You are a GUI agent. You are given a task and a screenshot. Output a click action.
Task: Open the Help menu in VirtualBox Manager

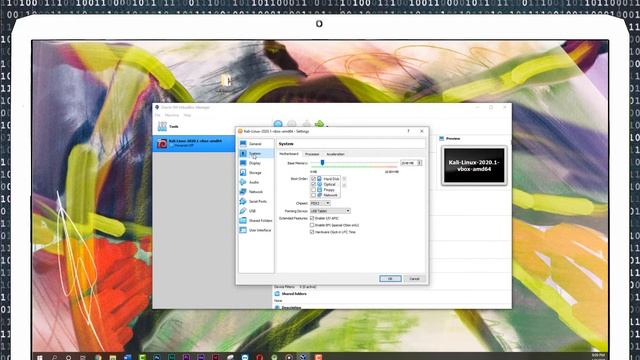[187, 115]
